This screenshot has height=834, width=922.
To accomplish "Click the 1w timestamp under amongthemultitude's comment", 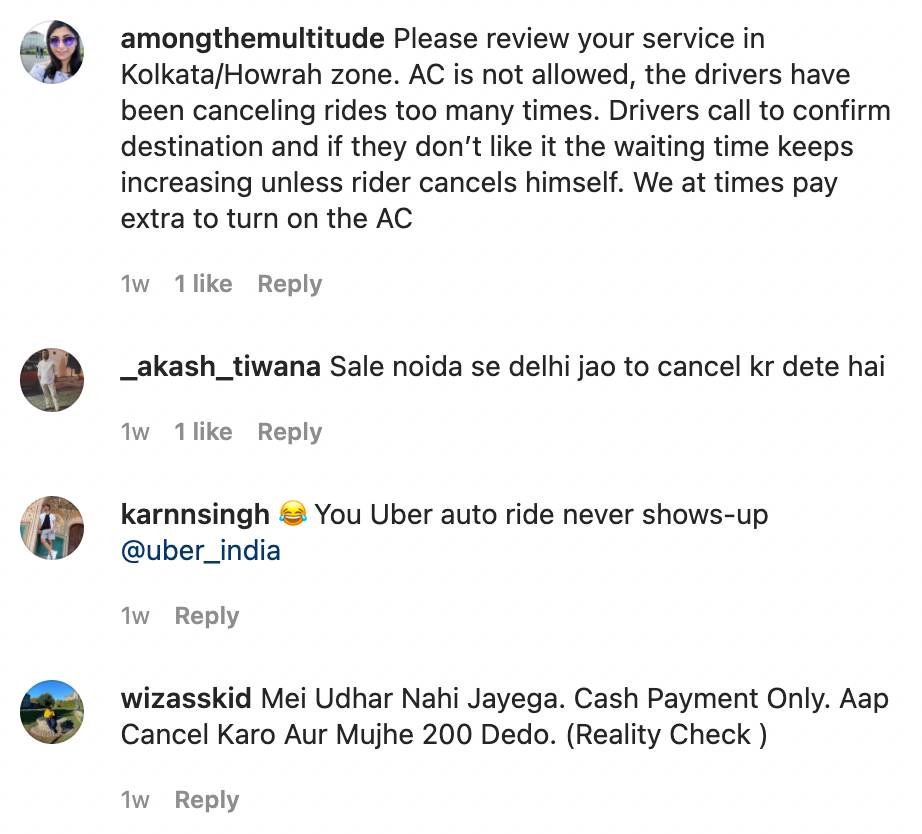I will click(x=135, y=284).
